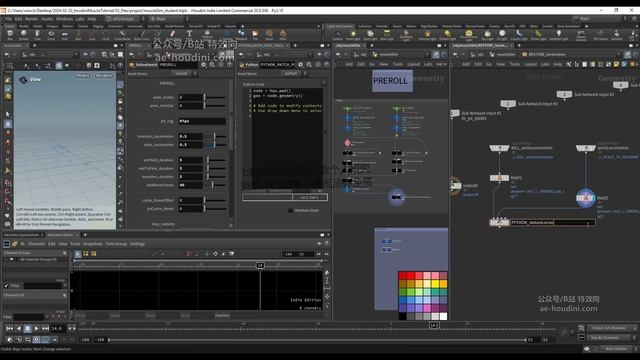Toggle the Maintain State checkbox
The height and width of the screenshot is (360, 640).
click(x=290, y=211)
